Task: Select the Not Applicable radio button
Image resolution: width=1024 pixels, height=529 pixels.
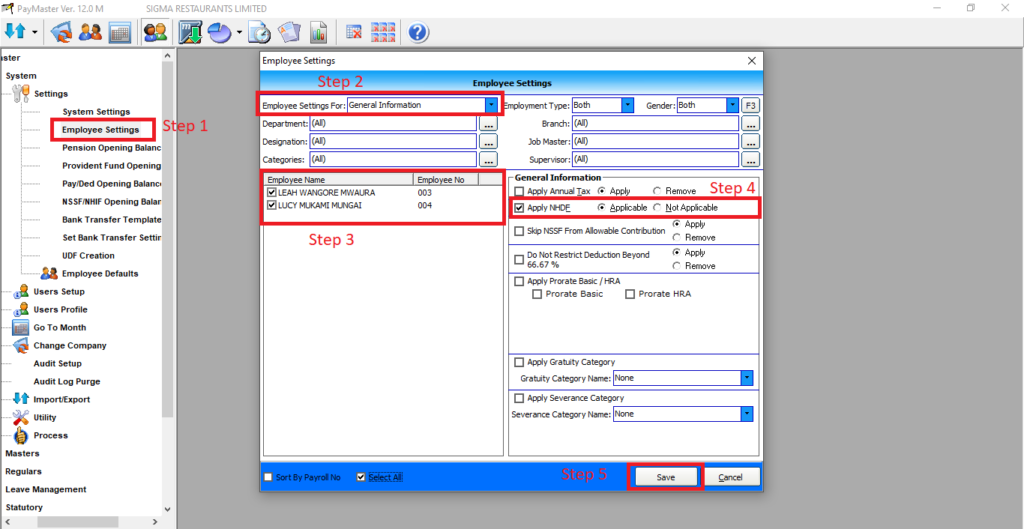Action: (657, 208)
